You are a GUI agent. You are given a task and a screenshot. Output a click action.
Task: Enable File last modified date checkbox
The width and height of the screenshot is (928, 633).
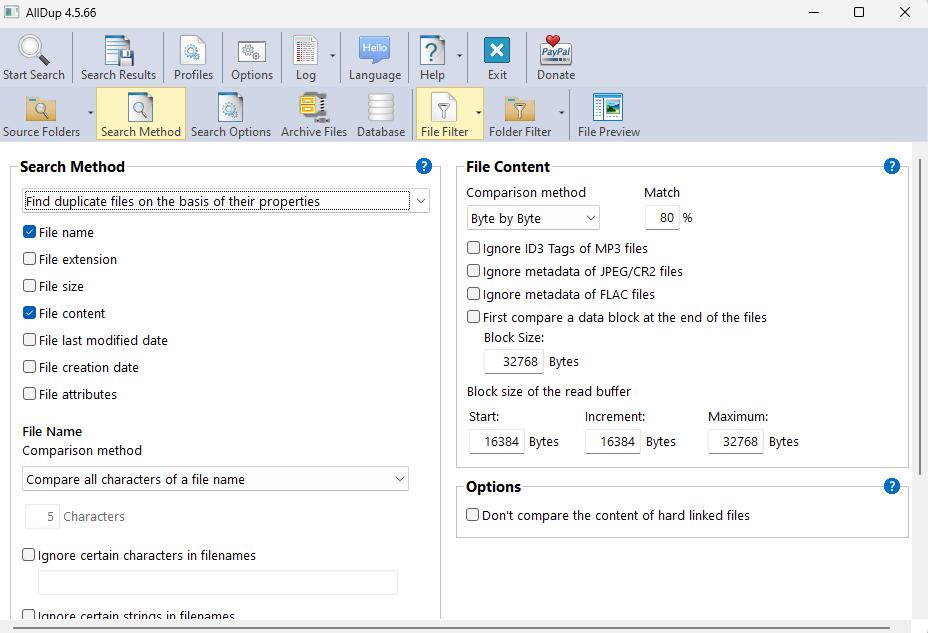point(30,340)
